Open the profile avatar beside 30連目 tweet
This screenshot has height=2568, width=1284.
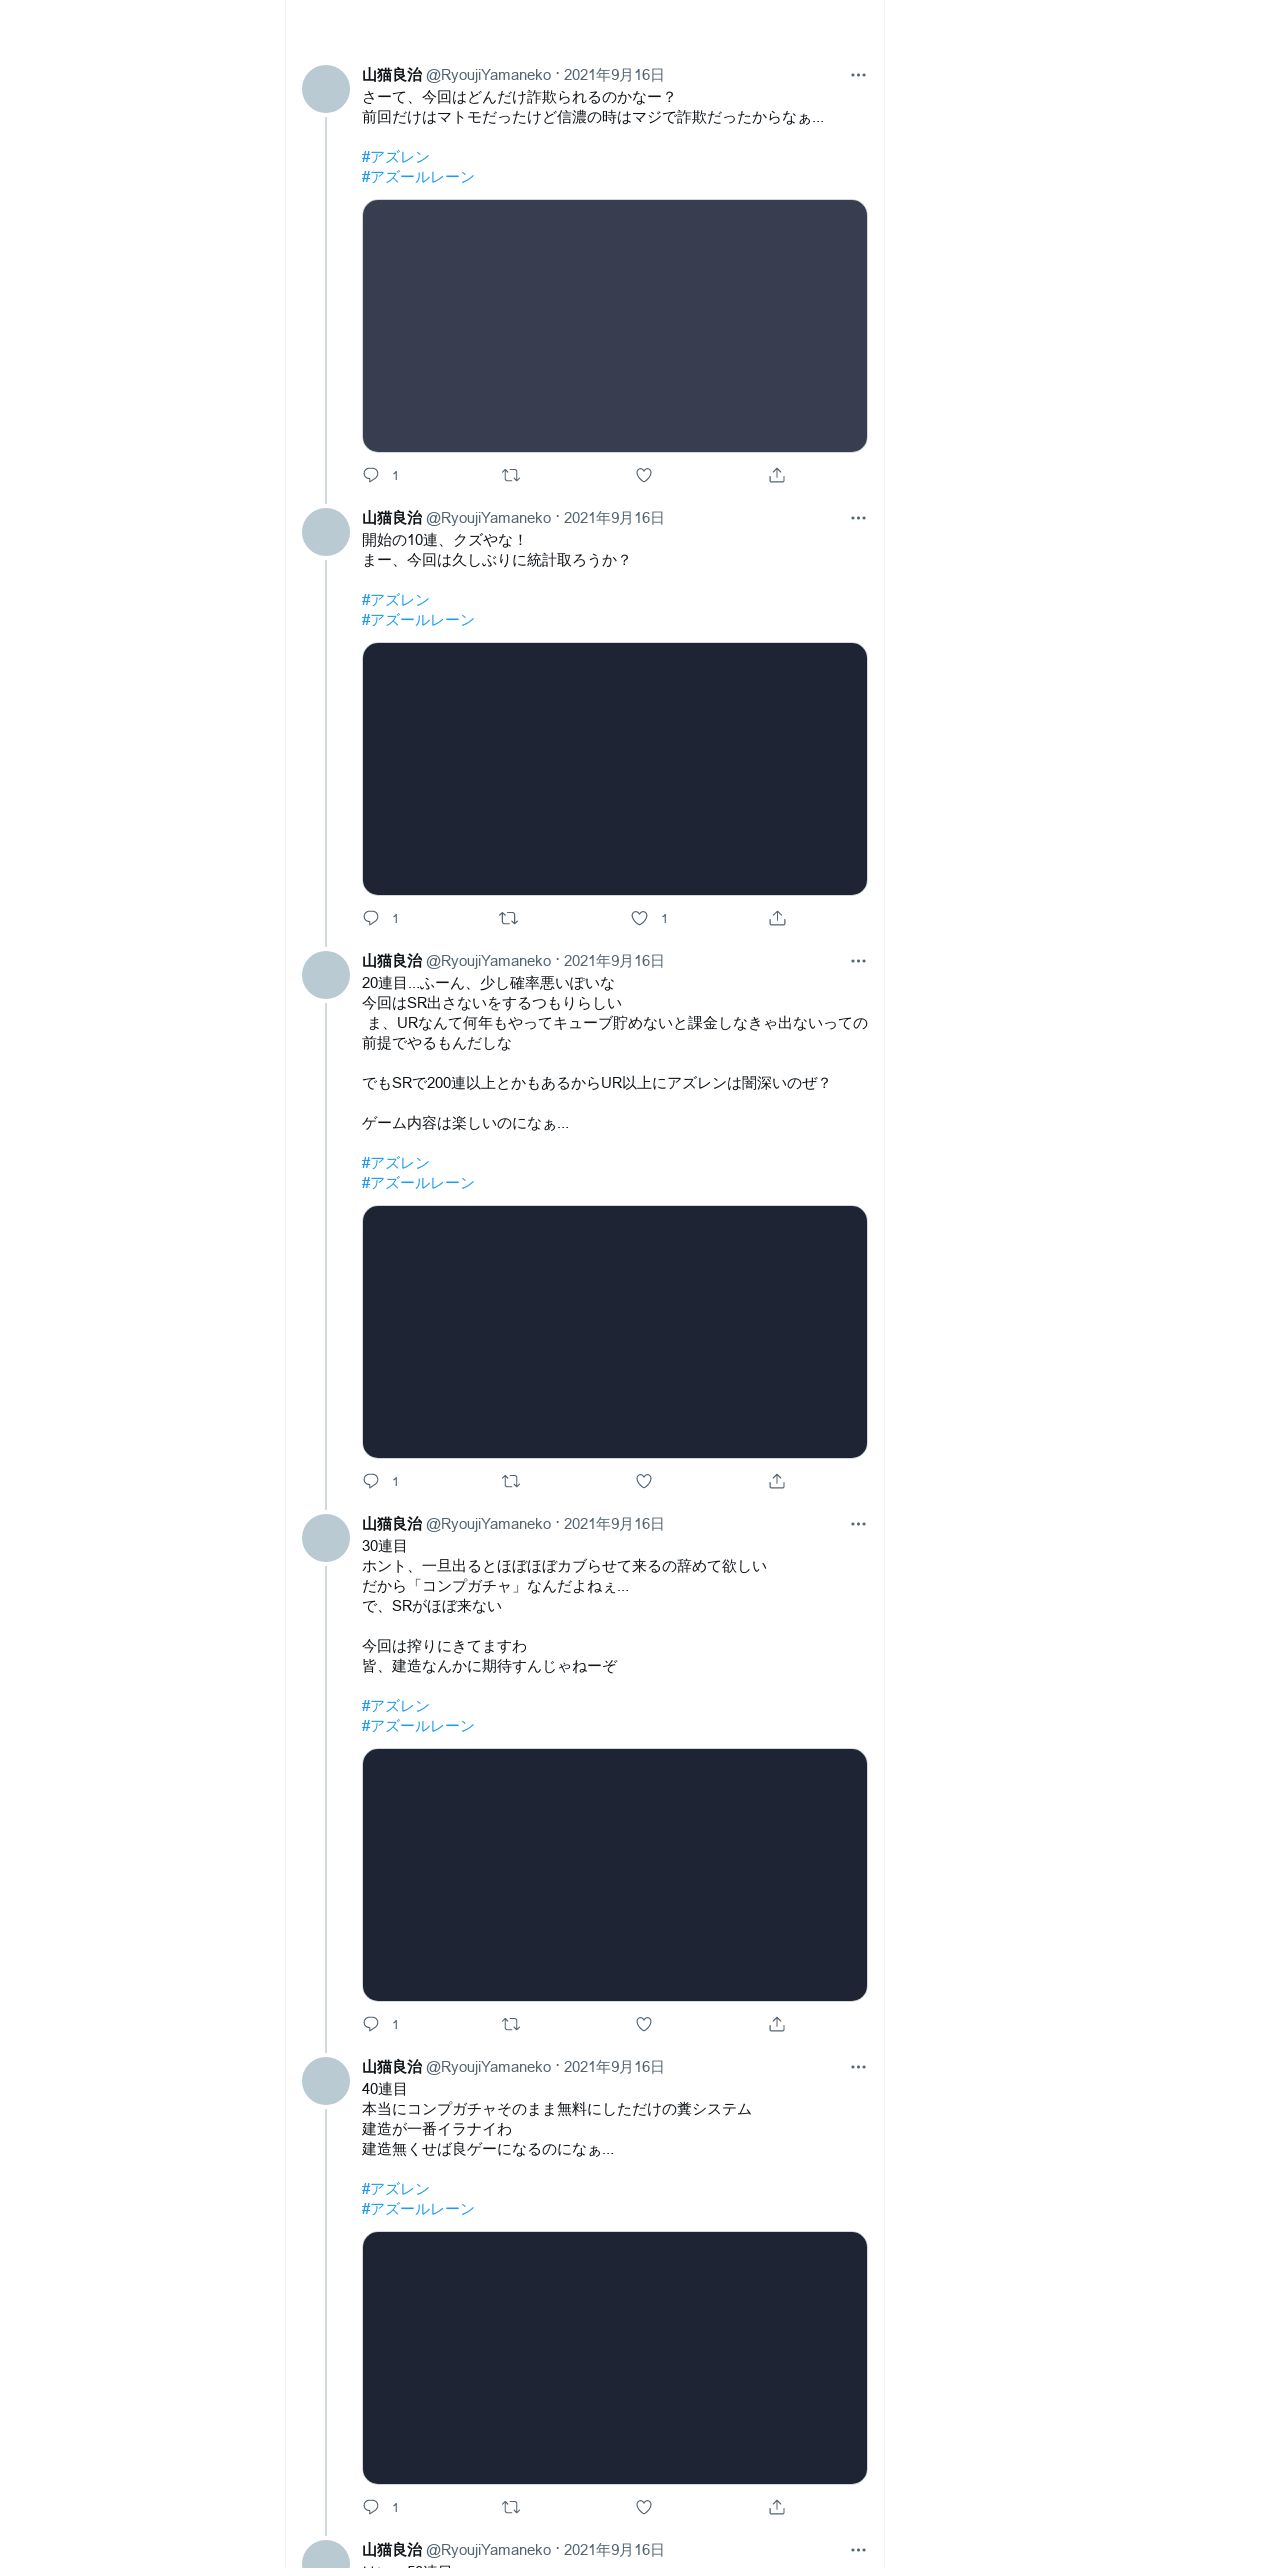point(326,1538)
